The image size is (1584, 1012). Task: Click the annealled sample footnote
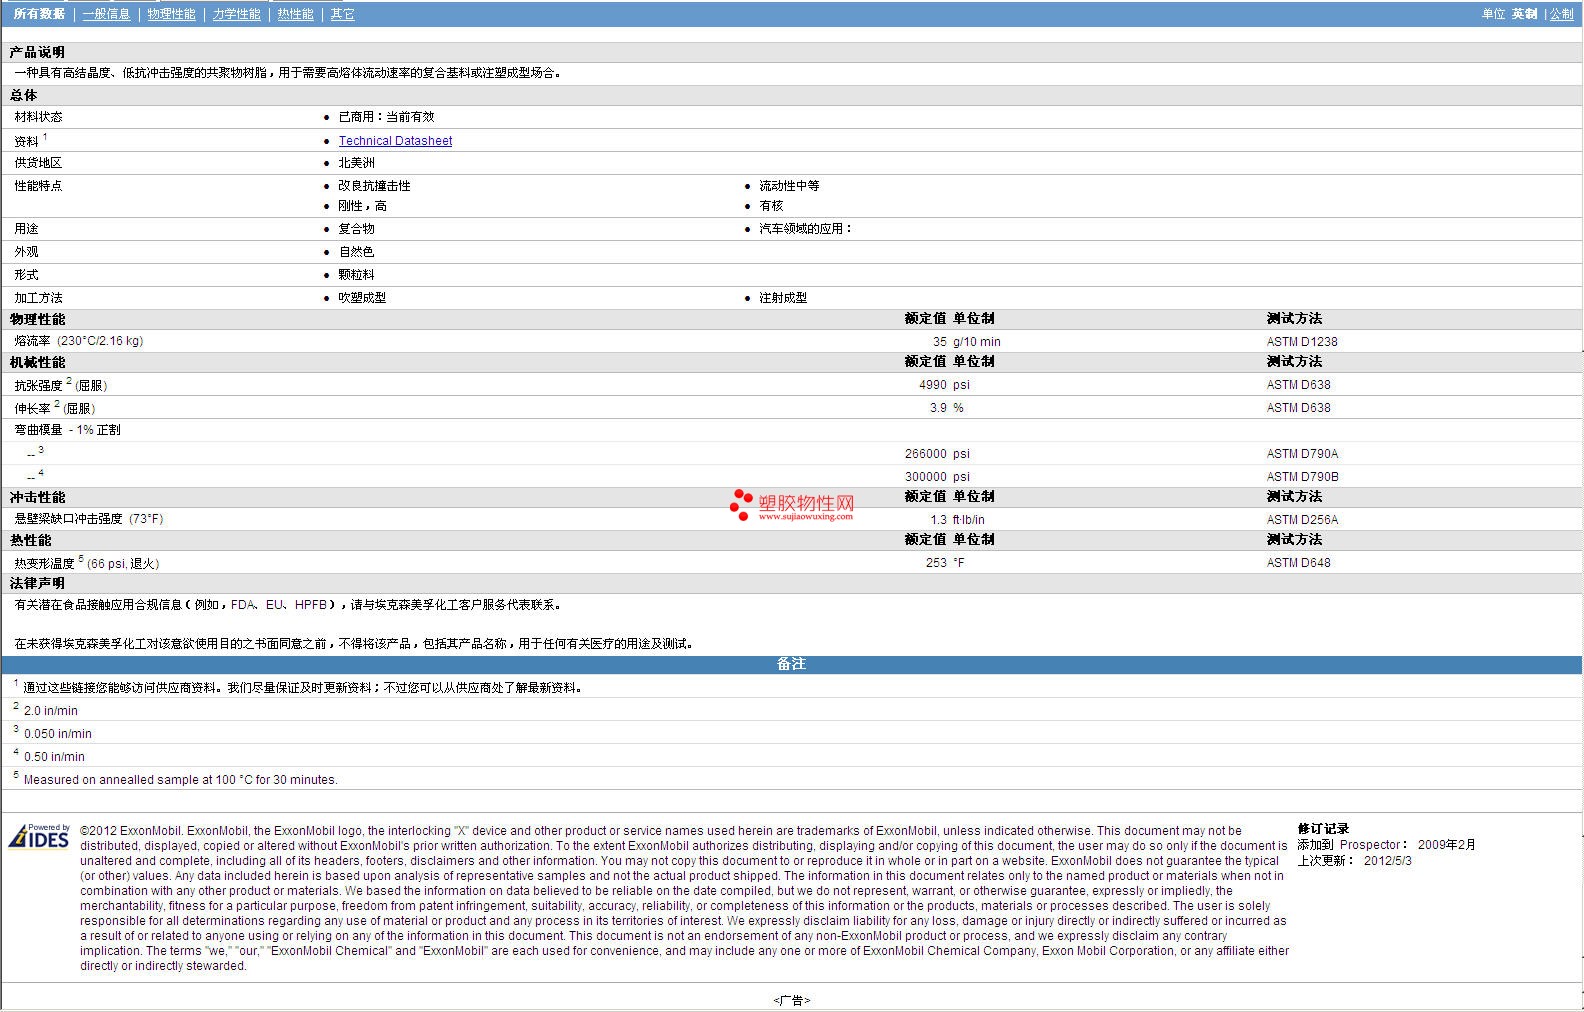[x=180, y=780]
